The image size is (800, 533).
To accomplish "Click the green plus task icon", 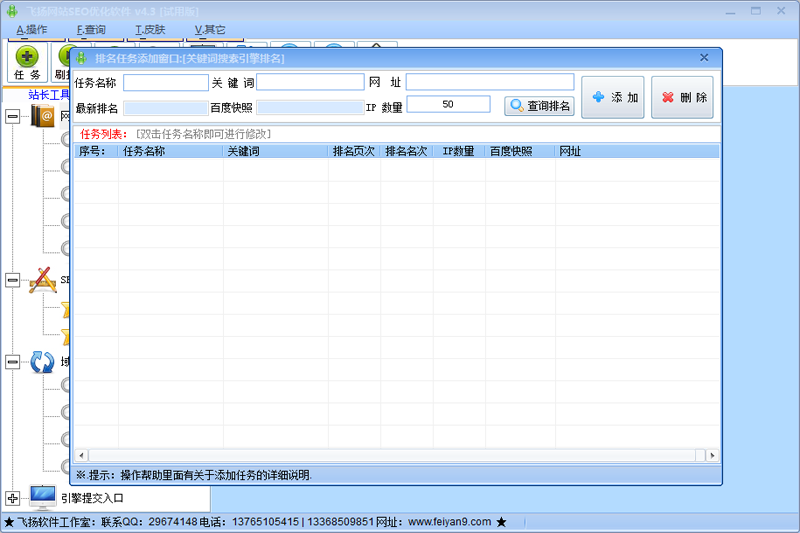I will click(27, 56).
